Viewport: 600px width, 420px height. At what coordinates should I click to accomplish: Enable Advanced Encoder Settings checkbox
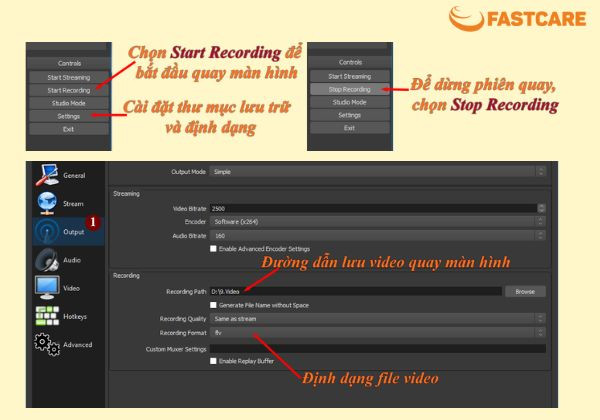pos(213,249)
